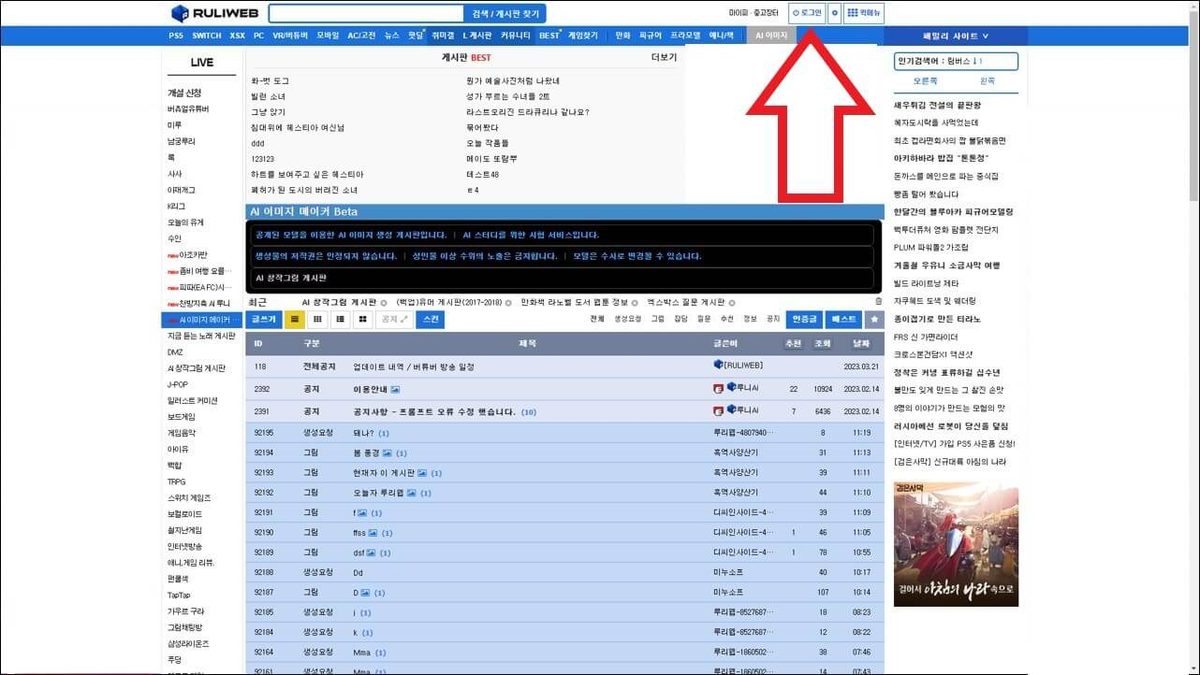
Task: Open the 럭메뉴 grid menu
Action: pyautogui.click(x=864, y=13)
